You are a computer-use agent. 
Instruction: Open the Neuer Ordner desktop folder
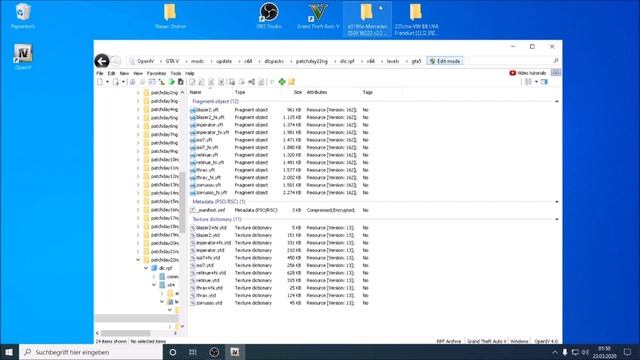170,16
